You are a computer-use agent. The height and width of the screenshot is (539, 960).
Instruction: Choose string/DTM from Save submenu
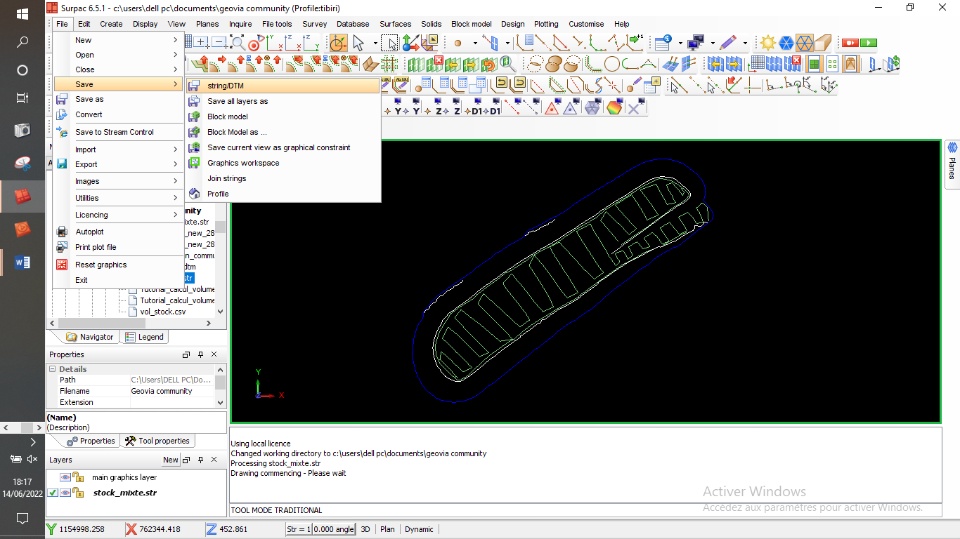point(283,86)
